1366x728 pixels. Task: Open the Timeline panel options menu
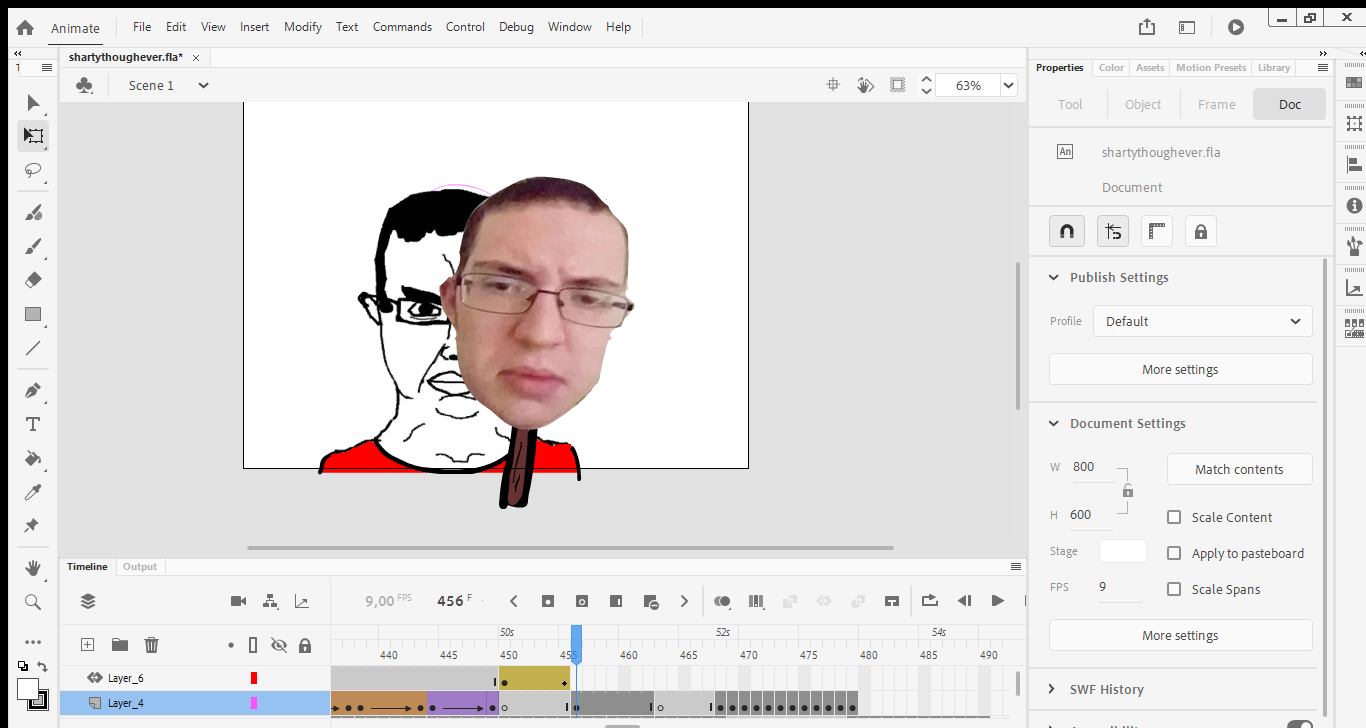1016,566
